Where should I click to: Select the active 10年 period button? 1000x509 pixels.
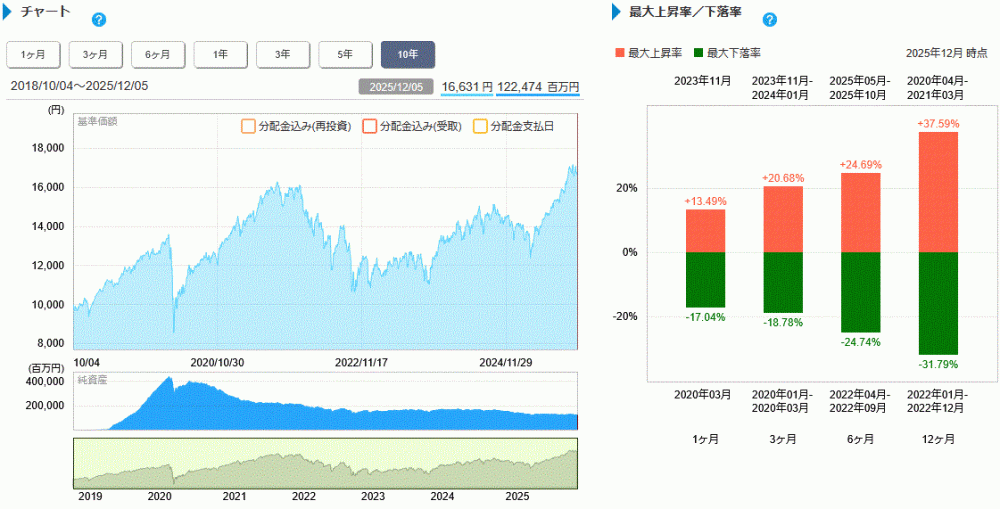[407, 54]
